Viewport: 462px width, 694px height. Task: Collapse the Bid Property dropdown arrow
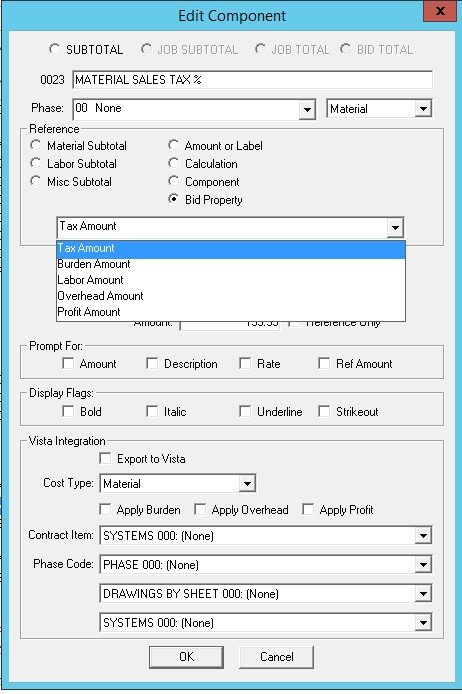pyautogui.click(x=395, y=228)
